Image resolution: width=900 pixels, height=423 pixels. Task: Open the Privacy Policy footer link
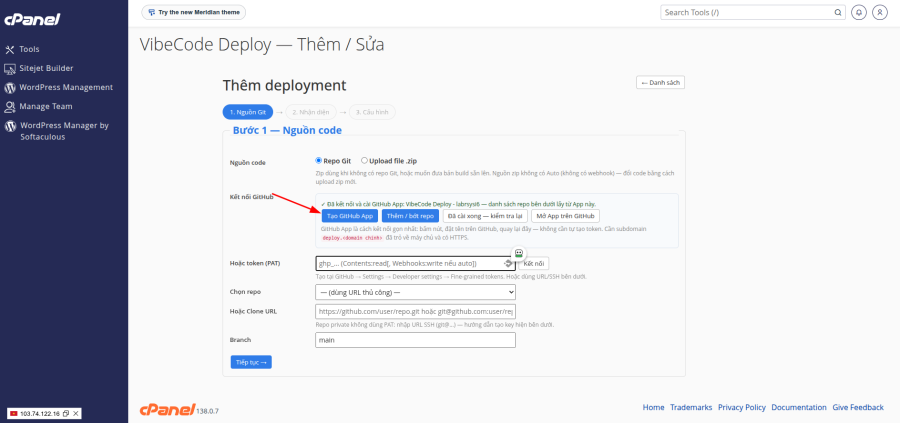[742, 408]
